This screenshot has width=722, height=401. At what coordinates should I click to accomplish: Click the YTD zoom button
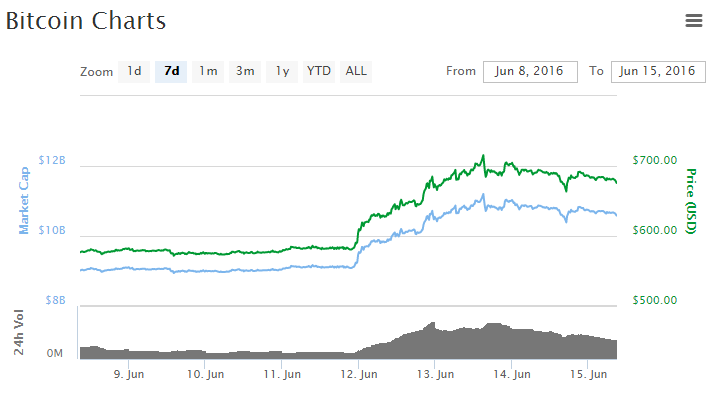[x=319, y=71]
